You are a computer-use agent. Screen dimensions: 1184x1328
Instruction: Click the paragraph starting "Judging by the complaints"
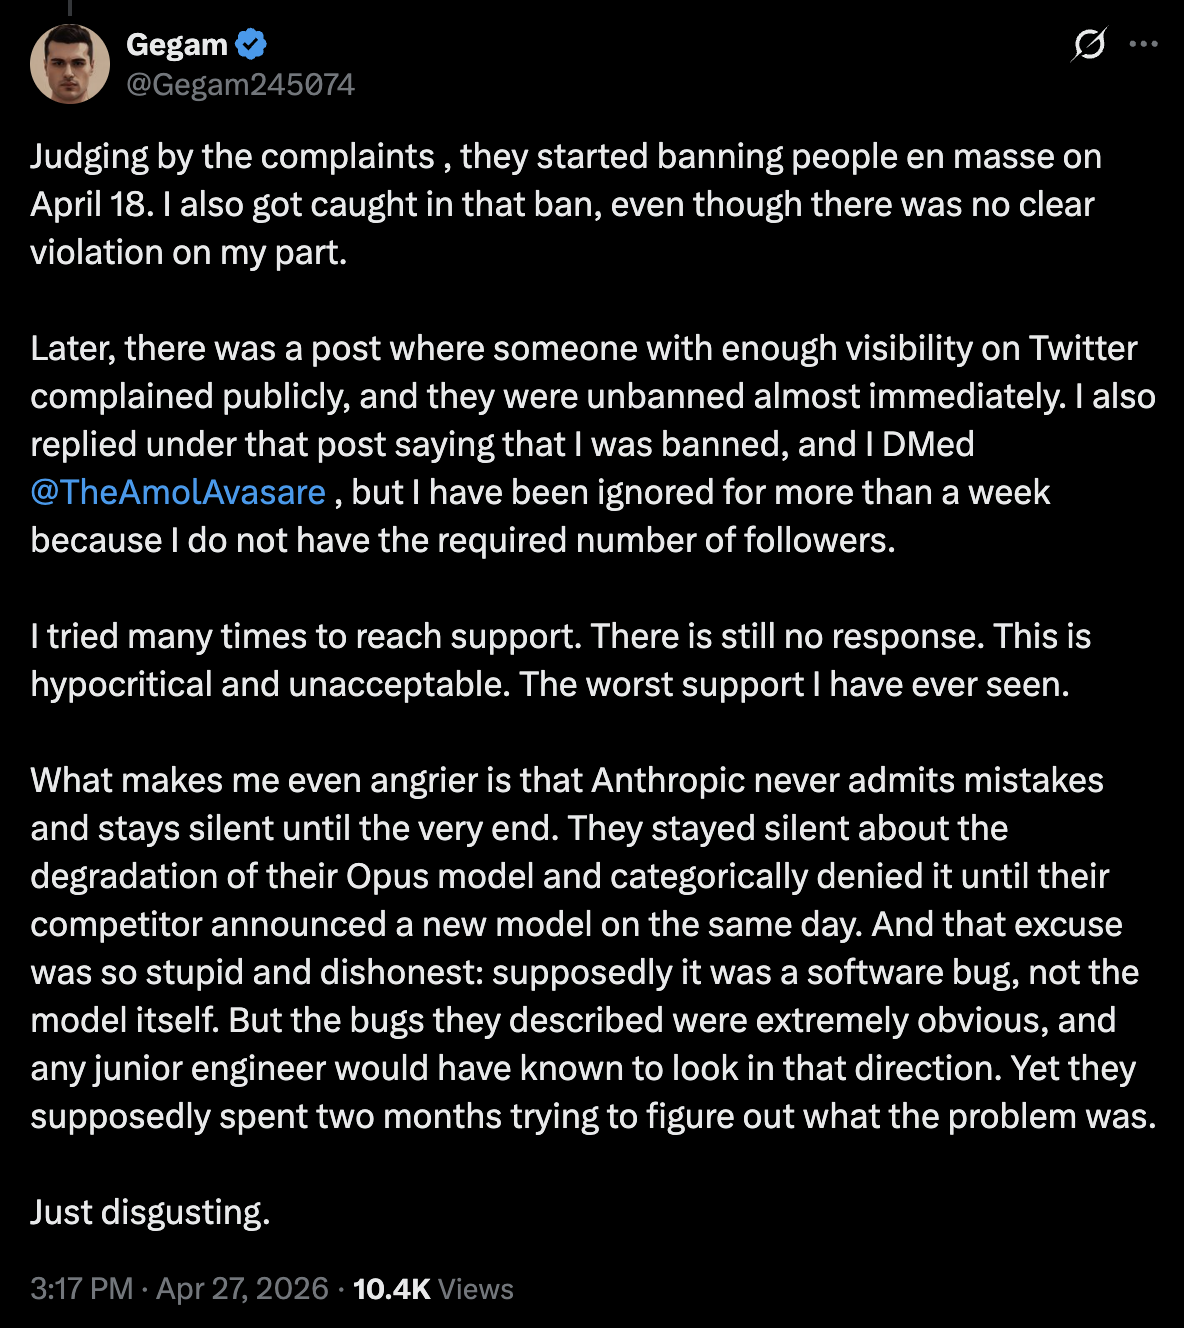(x=565, y=204)
